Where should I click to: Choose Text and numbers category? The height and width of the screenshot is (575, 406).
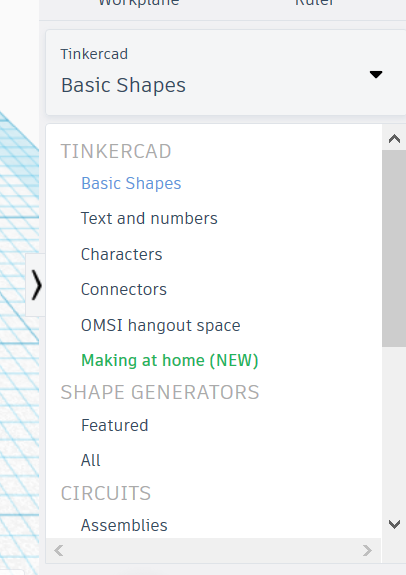(x=149, y=218)
